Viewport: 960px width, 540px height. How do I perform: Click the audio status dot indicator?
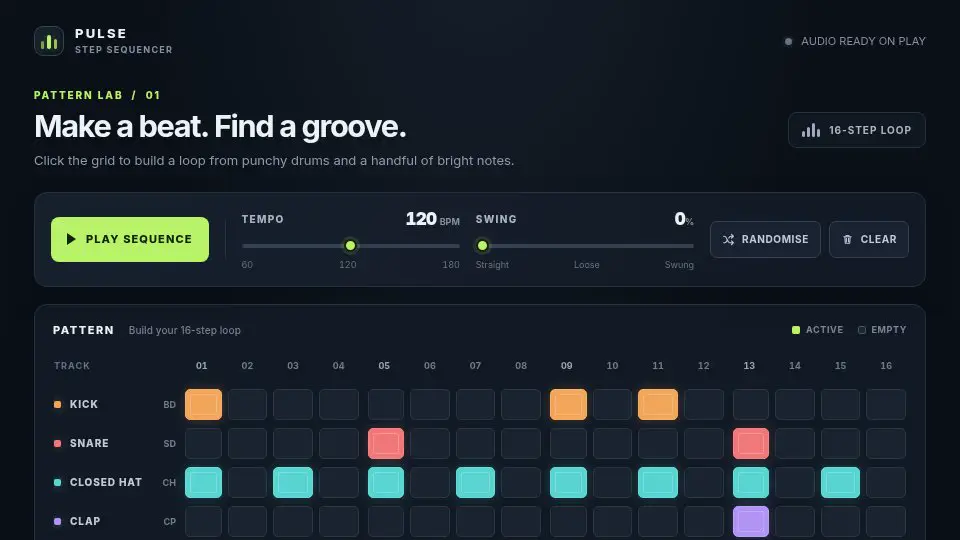pyautogui.click(x=789, y=42)
